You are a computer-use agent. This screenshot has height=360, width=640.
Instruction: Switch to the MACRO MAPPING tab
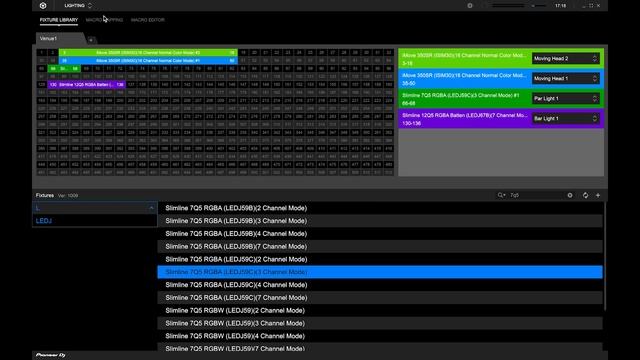[x=104, y=20]
